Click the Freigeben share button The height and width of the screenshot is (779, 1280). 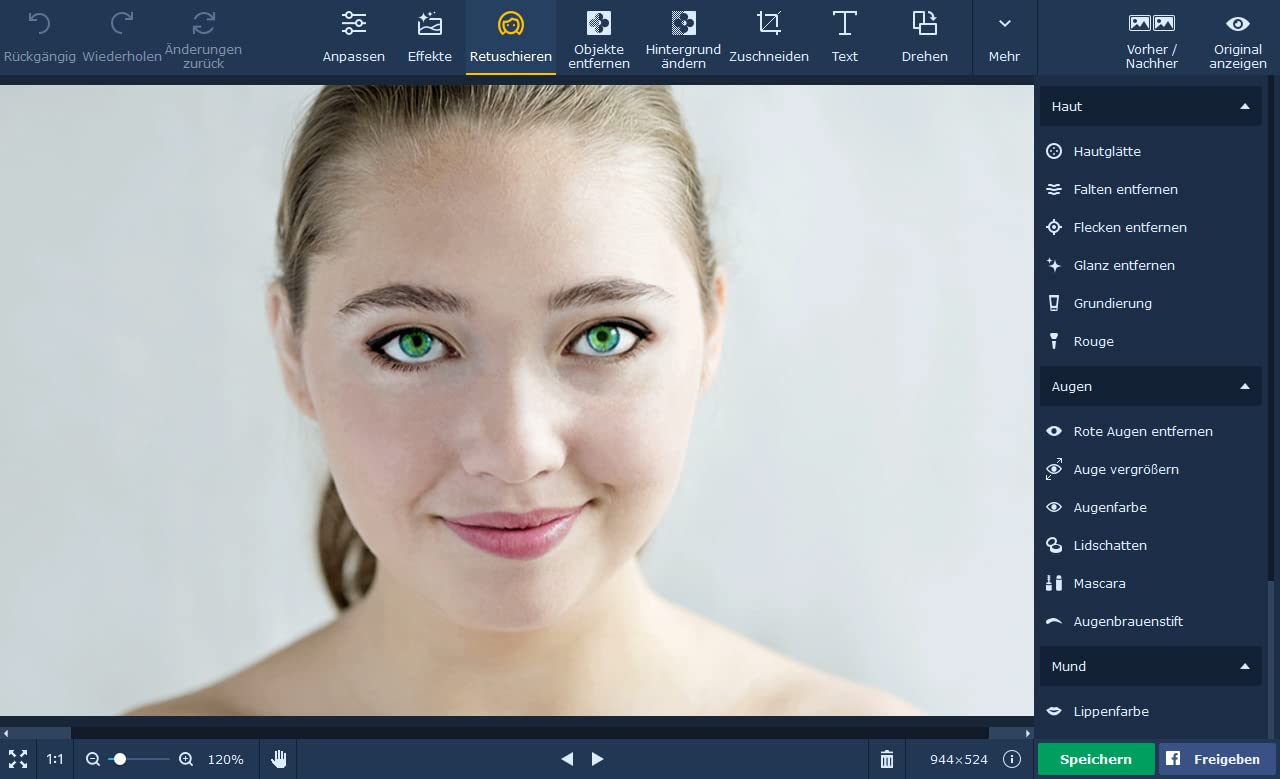point(1216,759)
